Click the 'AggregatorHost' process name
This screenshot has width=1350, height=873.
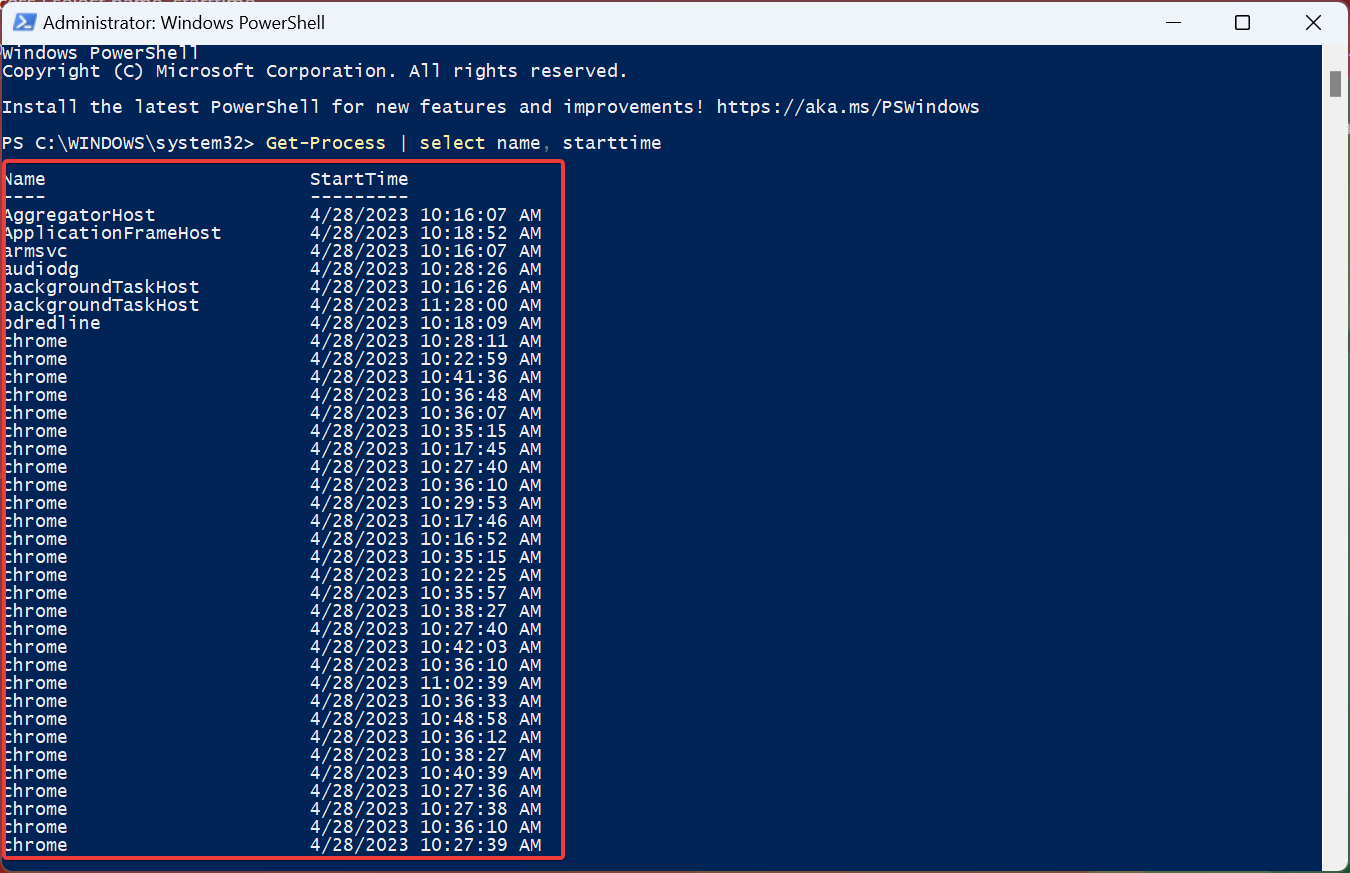[79, 215]
